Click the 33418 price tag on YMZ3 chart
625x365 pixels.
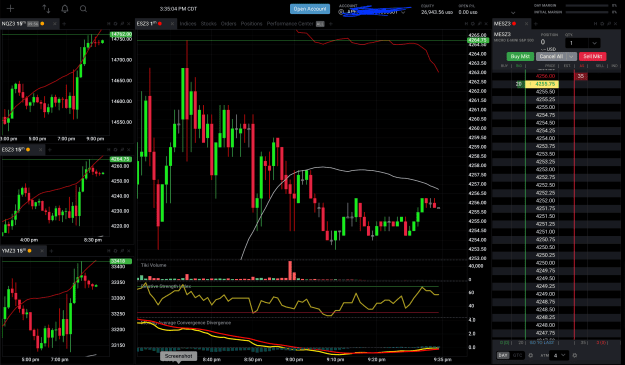click(x=121, y=261)
